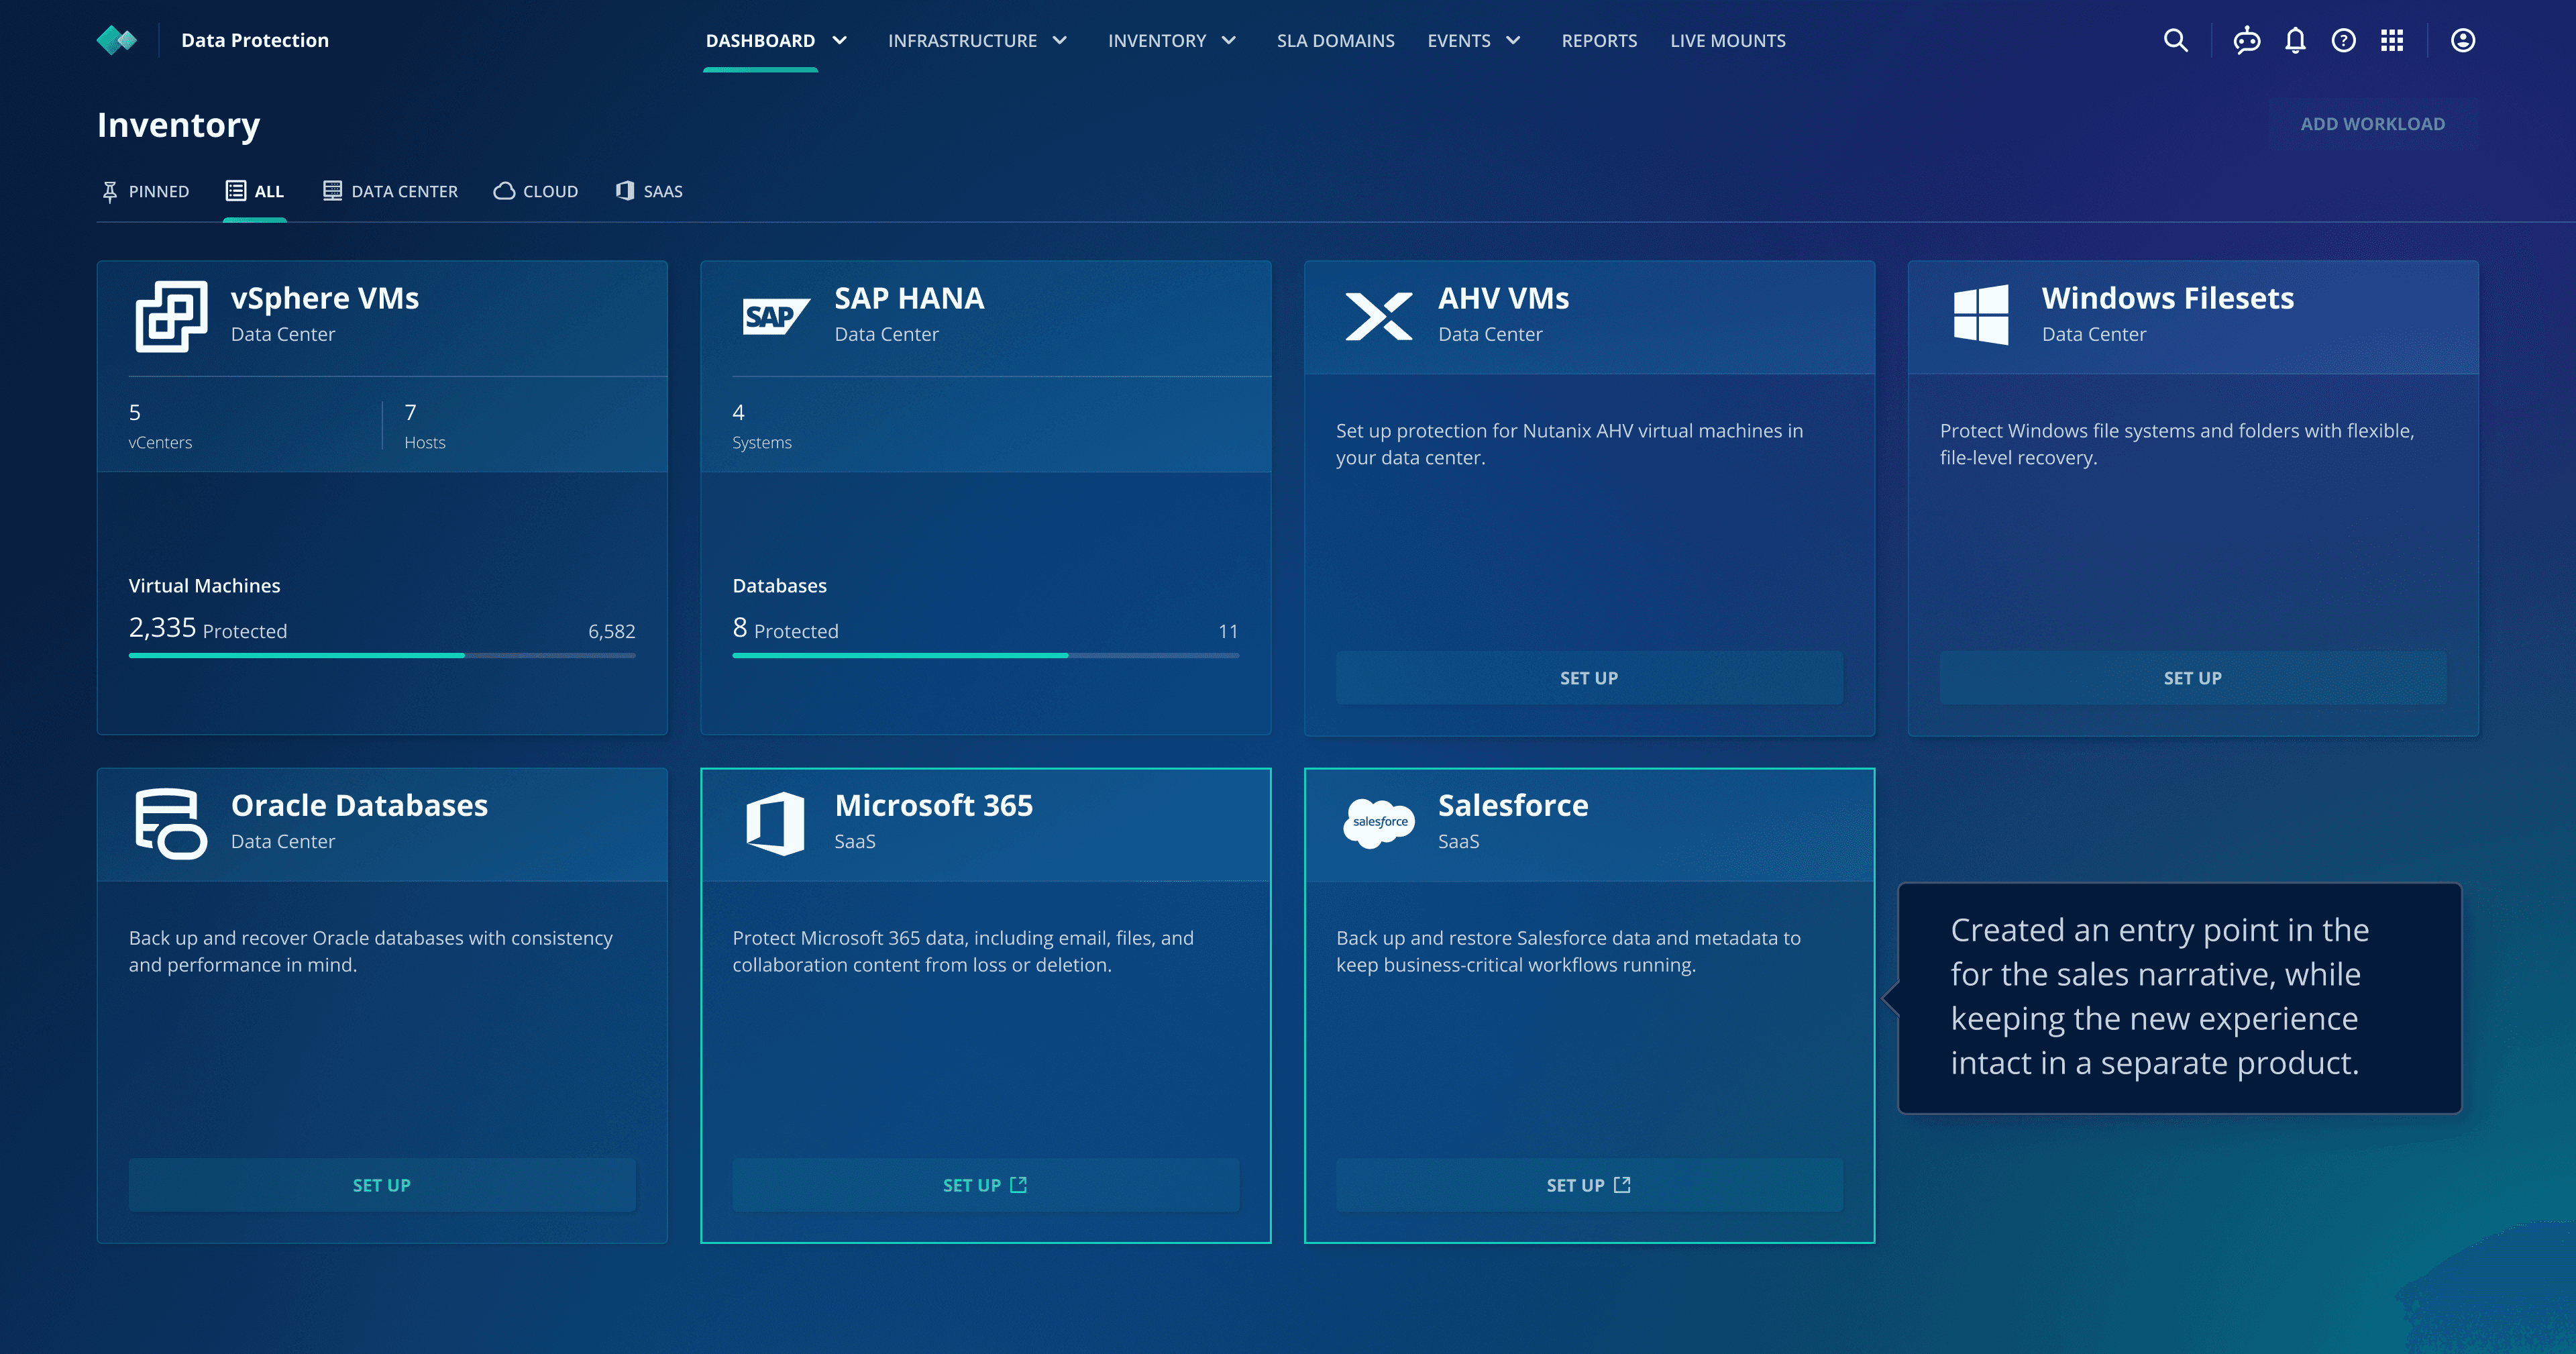Open the notifications bell

(x=2295, y=40)
